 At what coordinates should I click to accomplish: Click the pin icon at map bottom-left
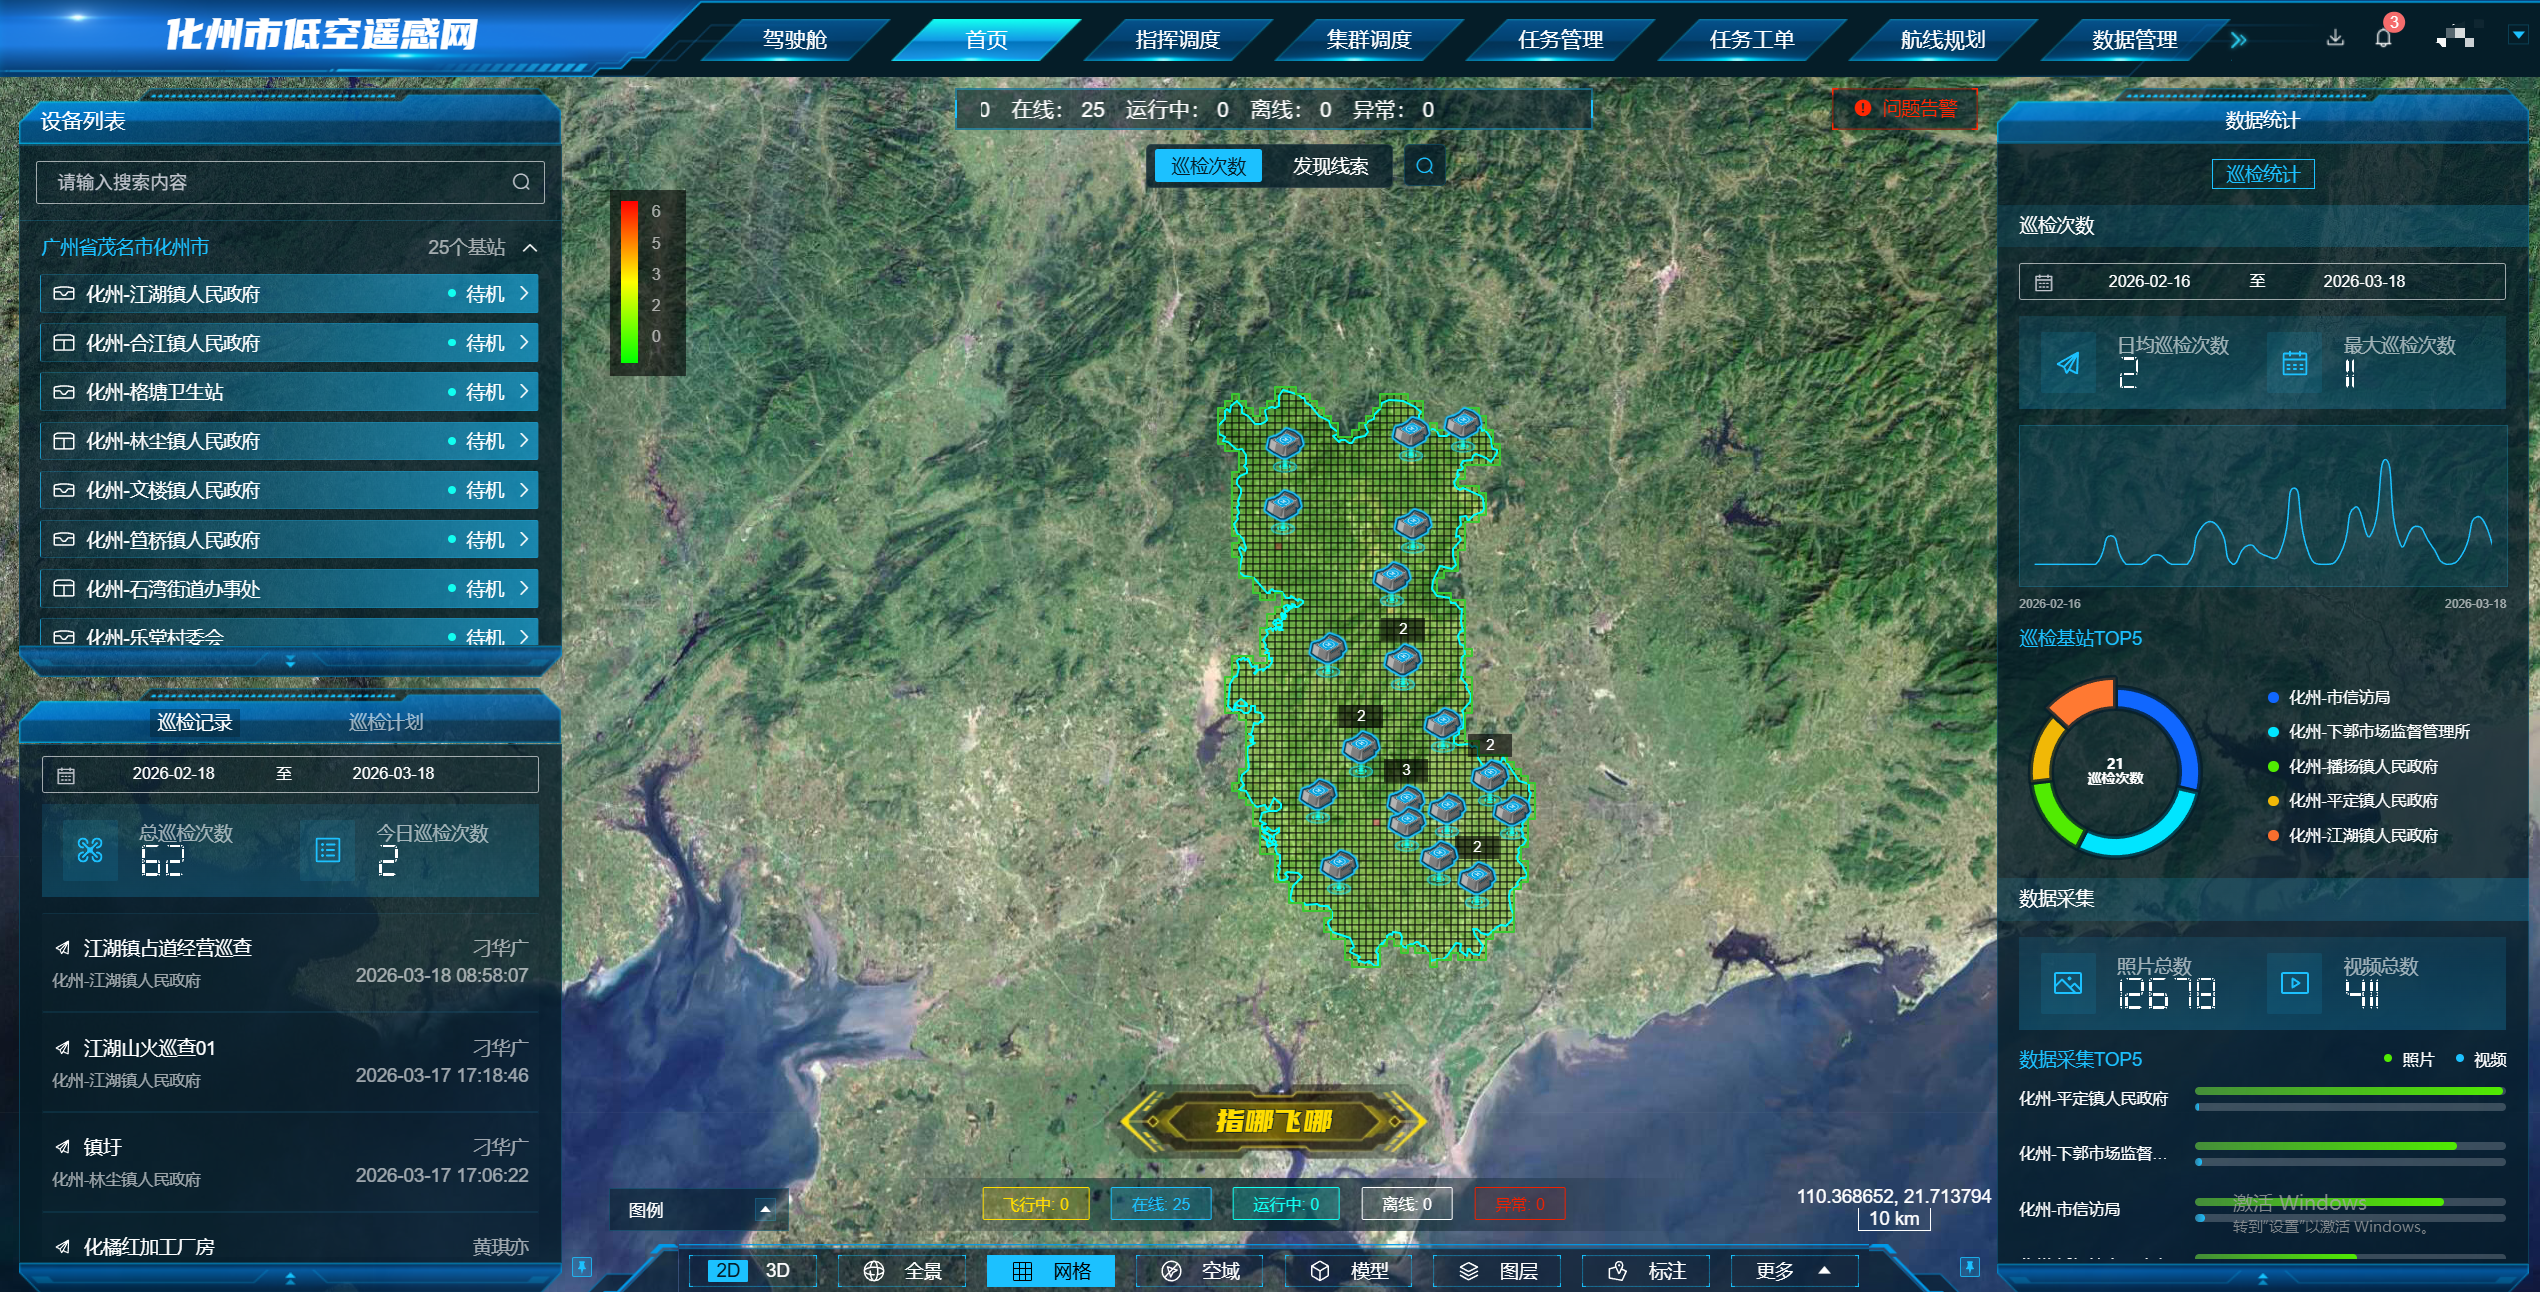581,1267
